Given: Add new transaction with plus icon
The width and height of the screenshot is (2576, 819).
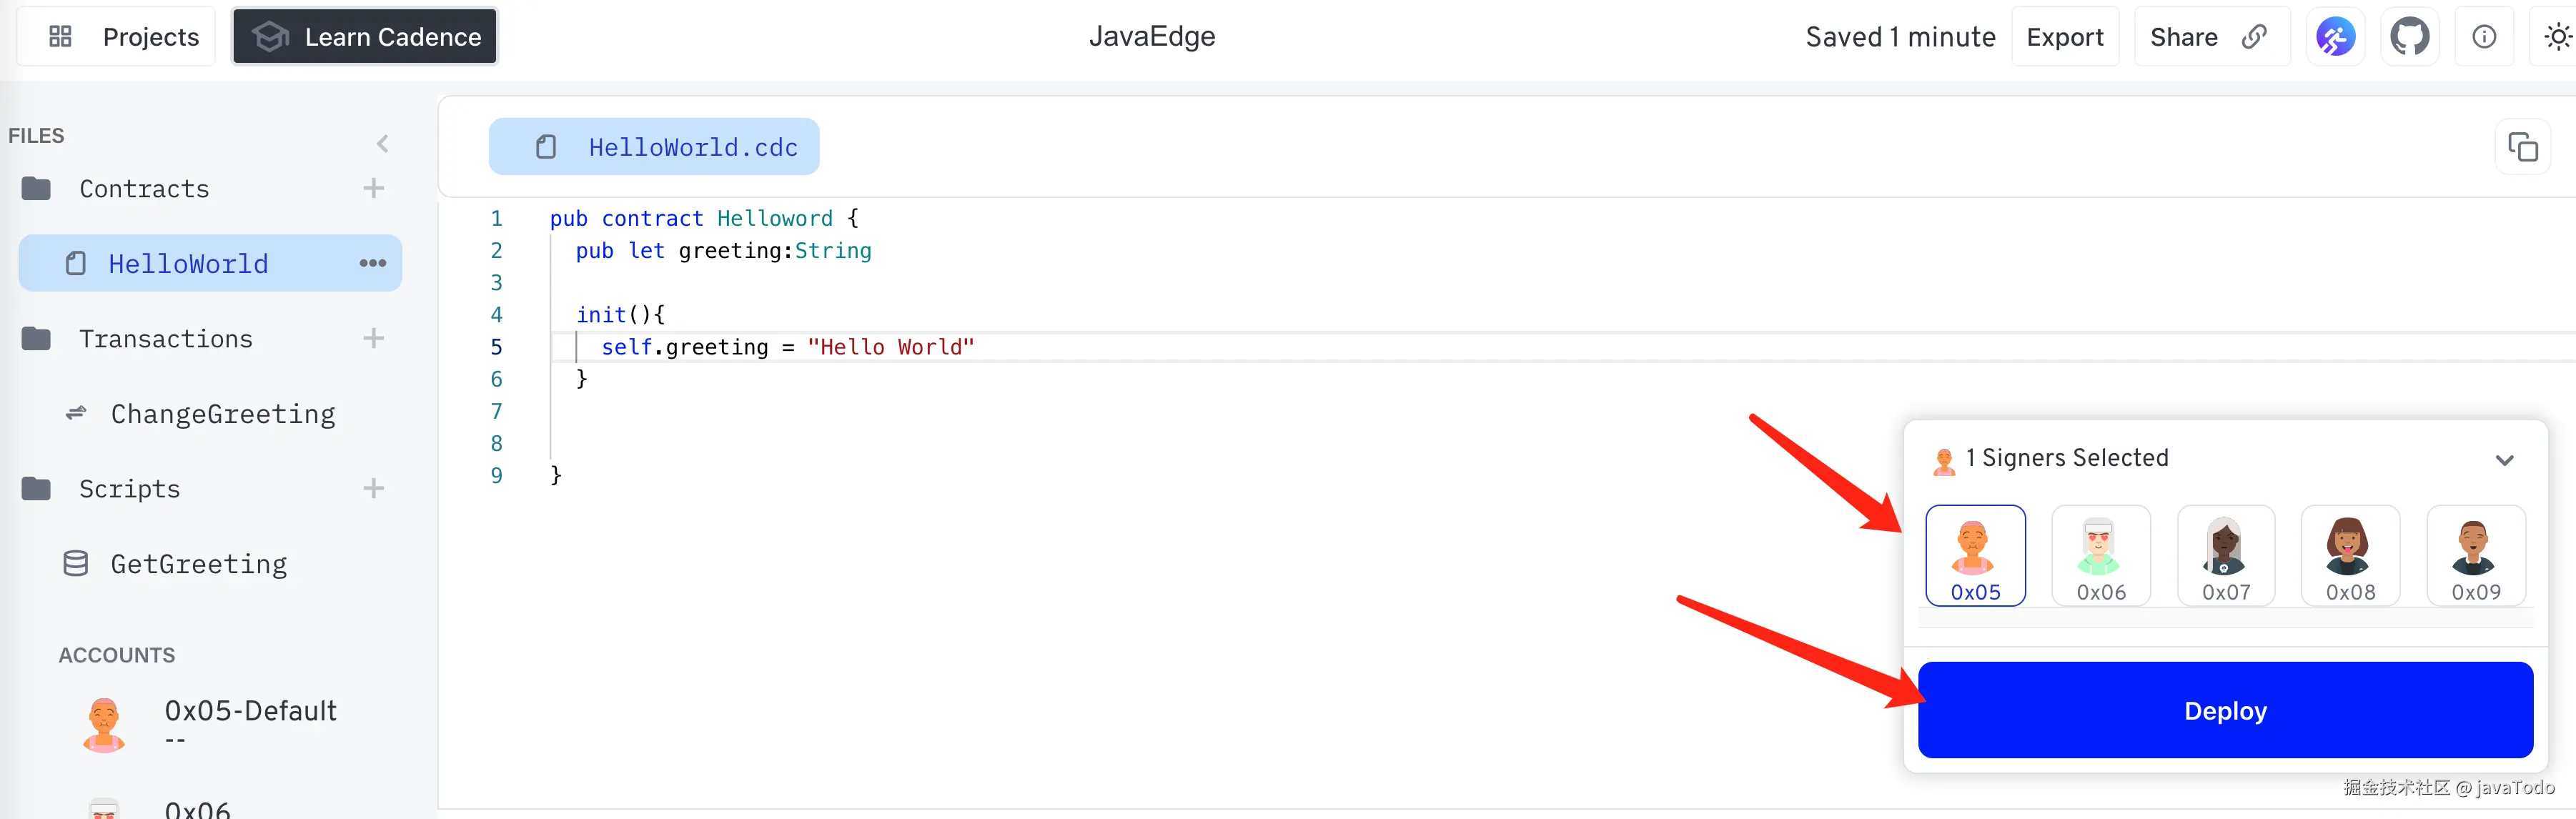Looking at the screenshot, I should tap(373, 338).
